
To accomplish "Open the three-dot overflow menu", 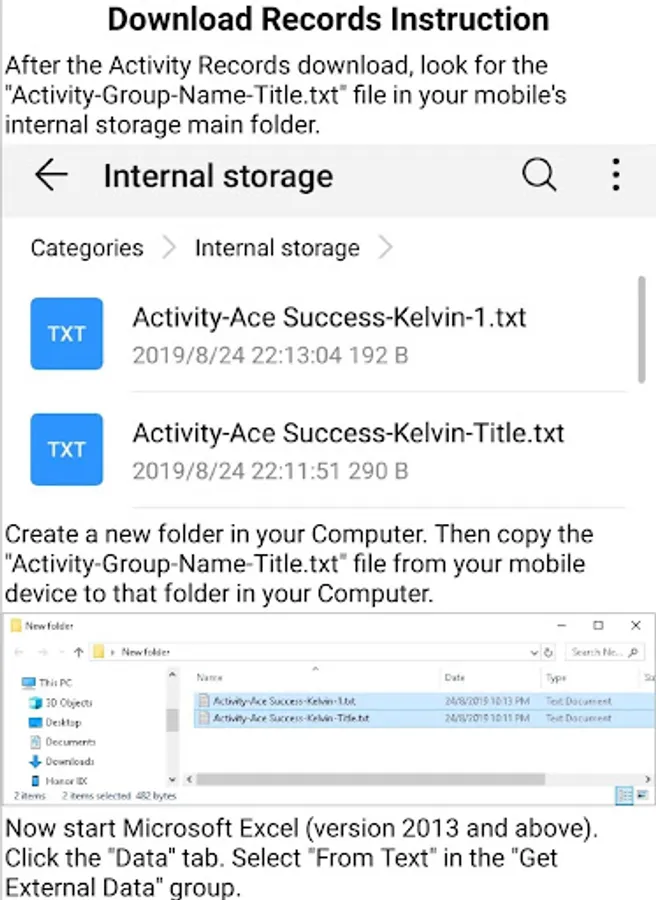I will (616, 176).
